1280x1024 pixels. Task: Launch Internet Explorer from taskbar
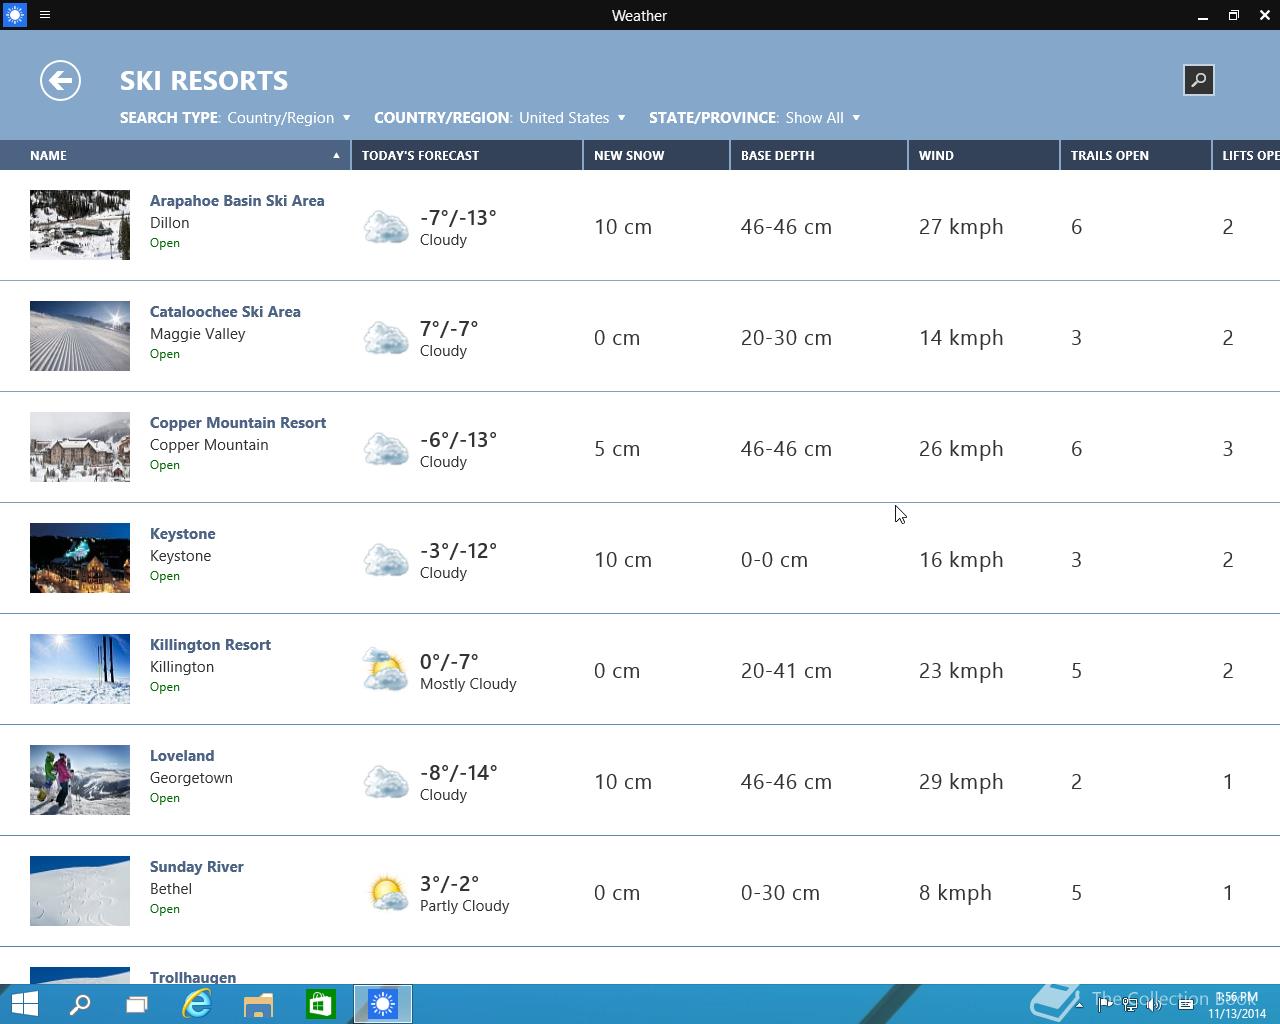point(197,1004)
